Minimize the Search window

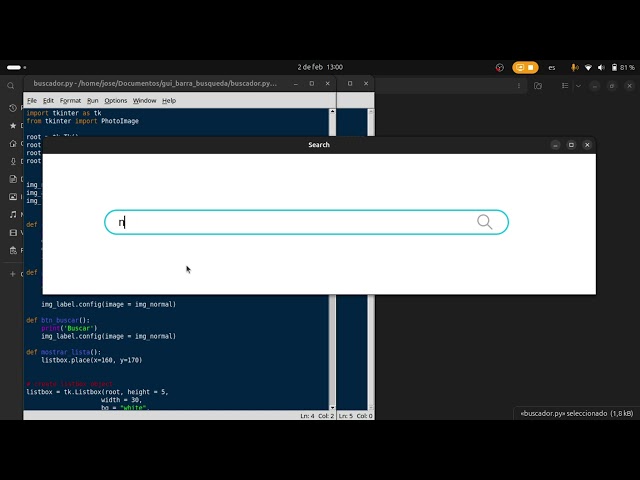[x=555, y=145]
